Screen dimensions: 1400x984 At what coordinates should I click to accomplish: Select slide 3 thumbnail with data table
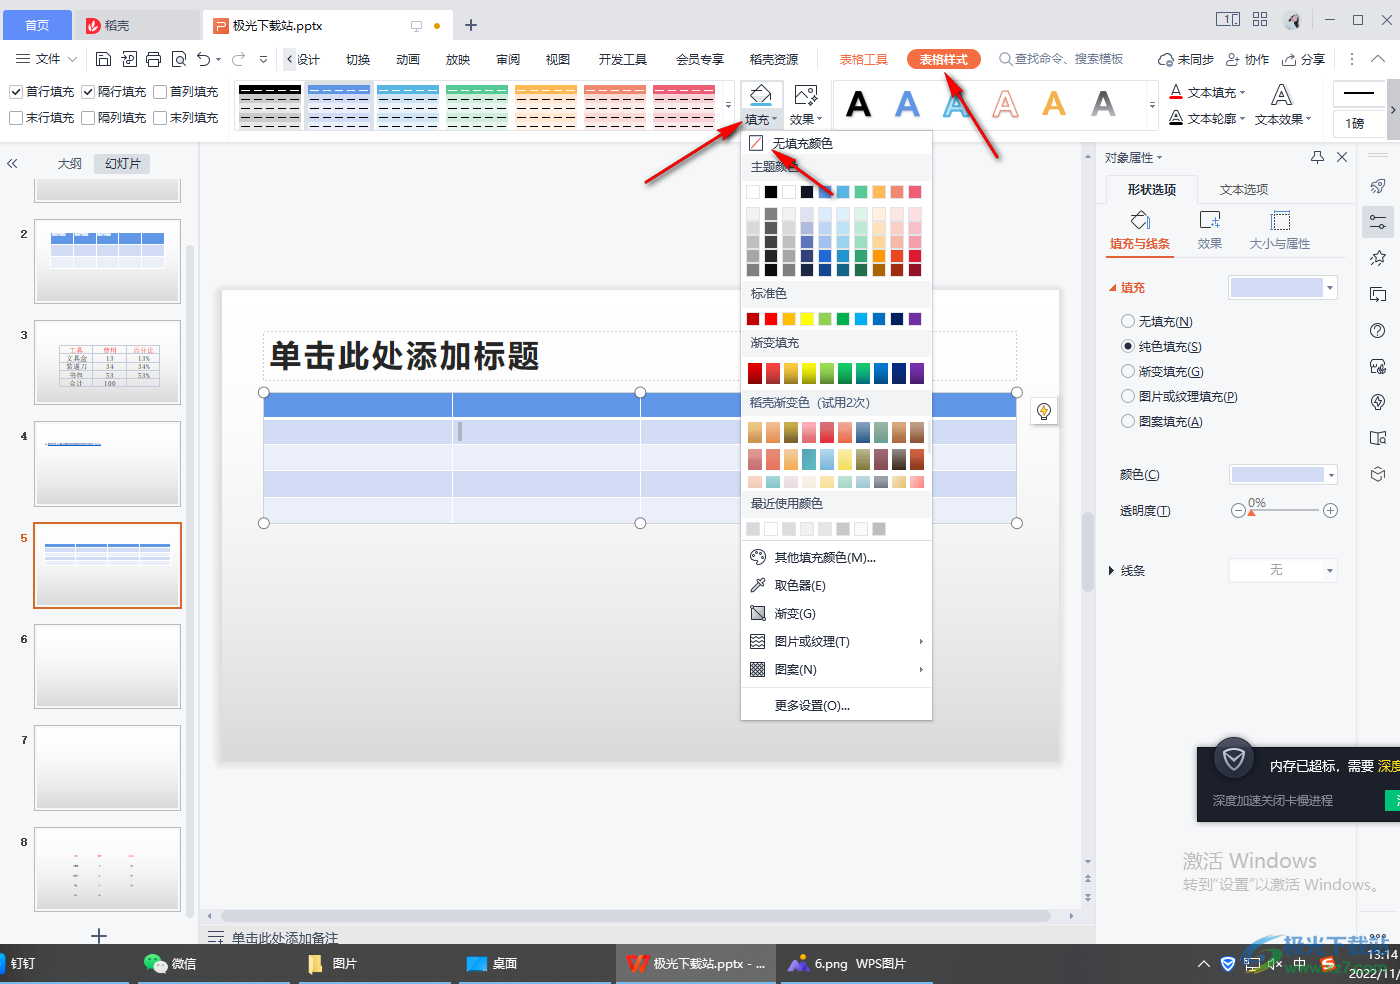tap(108, 362)
